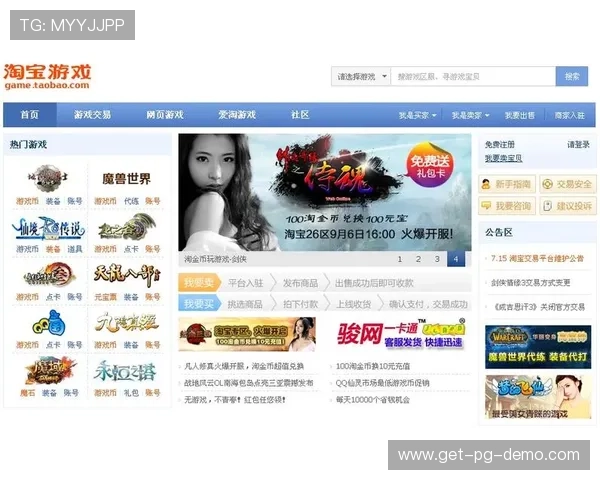The height and width of the screenshot is (480, 600).
Task: Open the 仙境传说 game logo
Action: pyautogui.click(x=49, y=228)
